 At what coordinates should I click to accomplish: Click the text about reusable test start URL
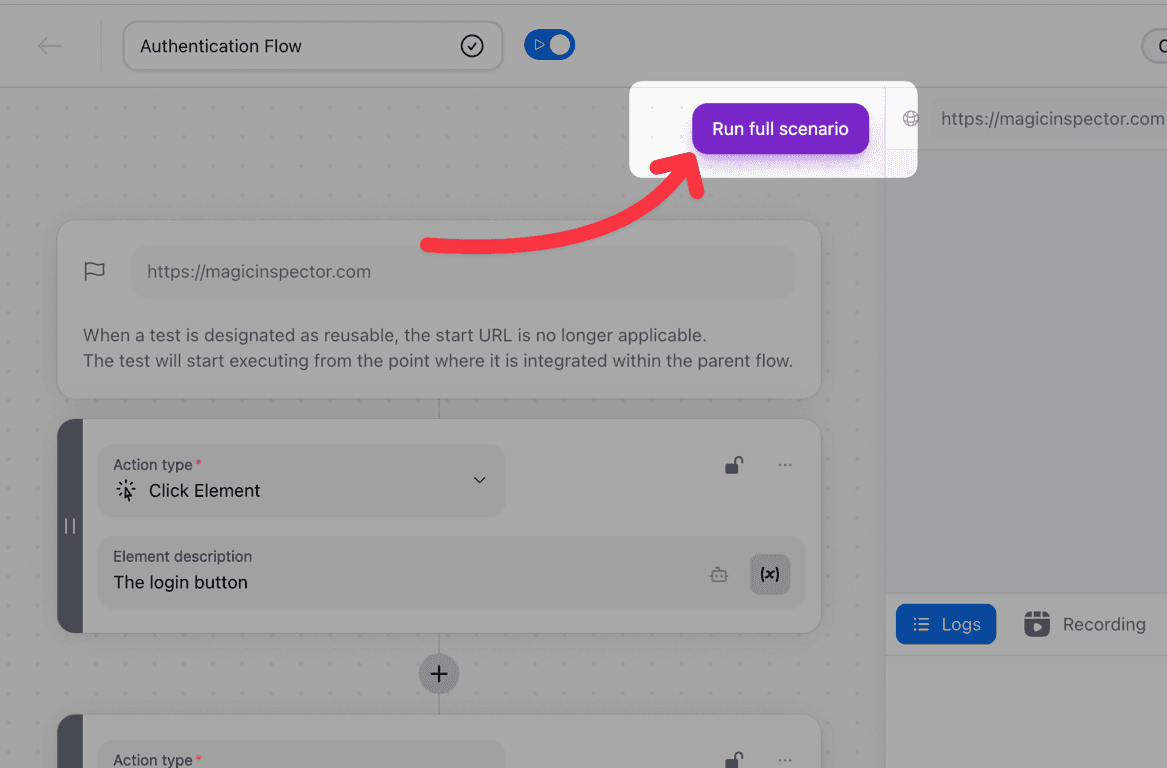[438, 348]
